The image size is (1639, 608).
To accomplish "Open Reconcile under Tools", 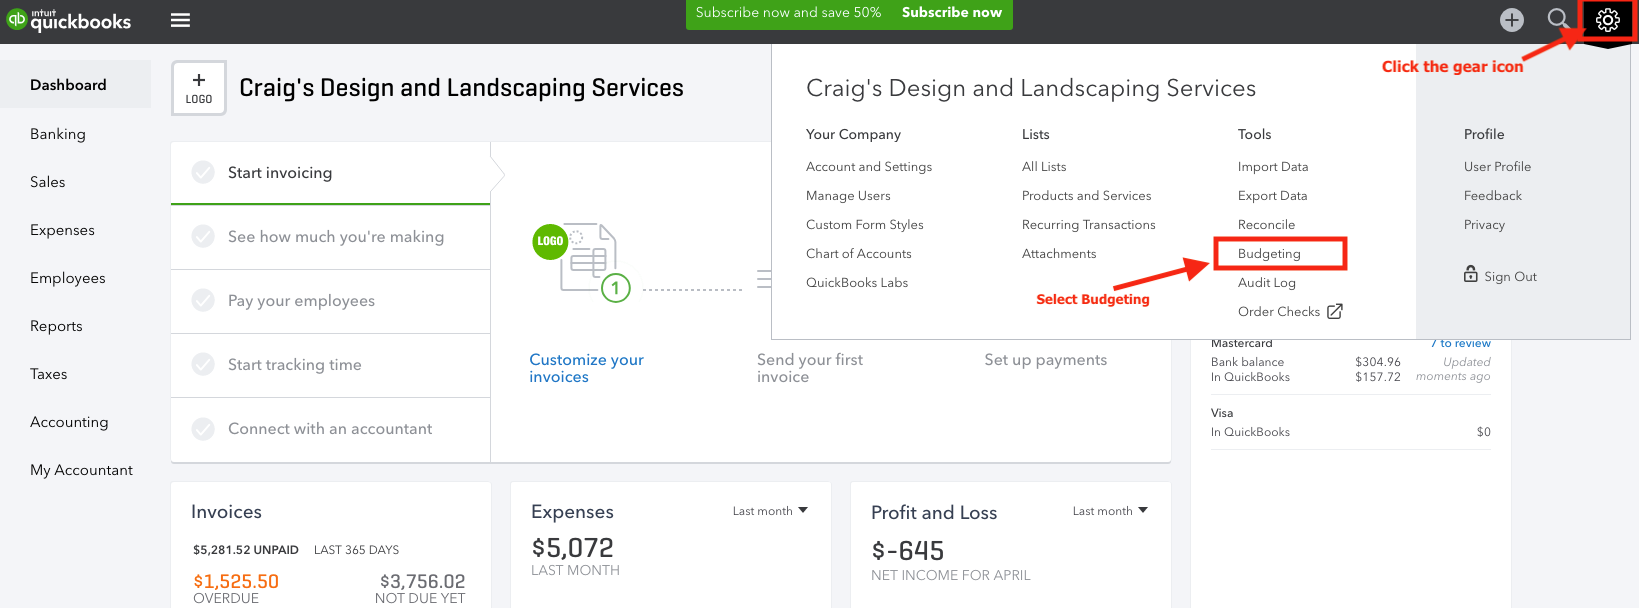I will tap(1266, 224).
